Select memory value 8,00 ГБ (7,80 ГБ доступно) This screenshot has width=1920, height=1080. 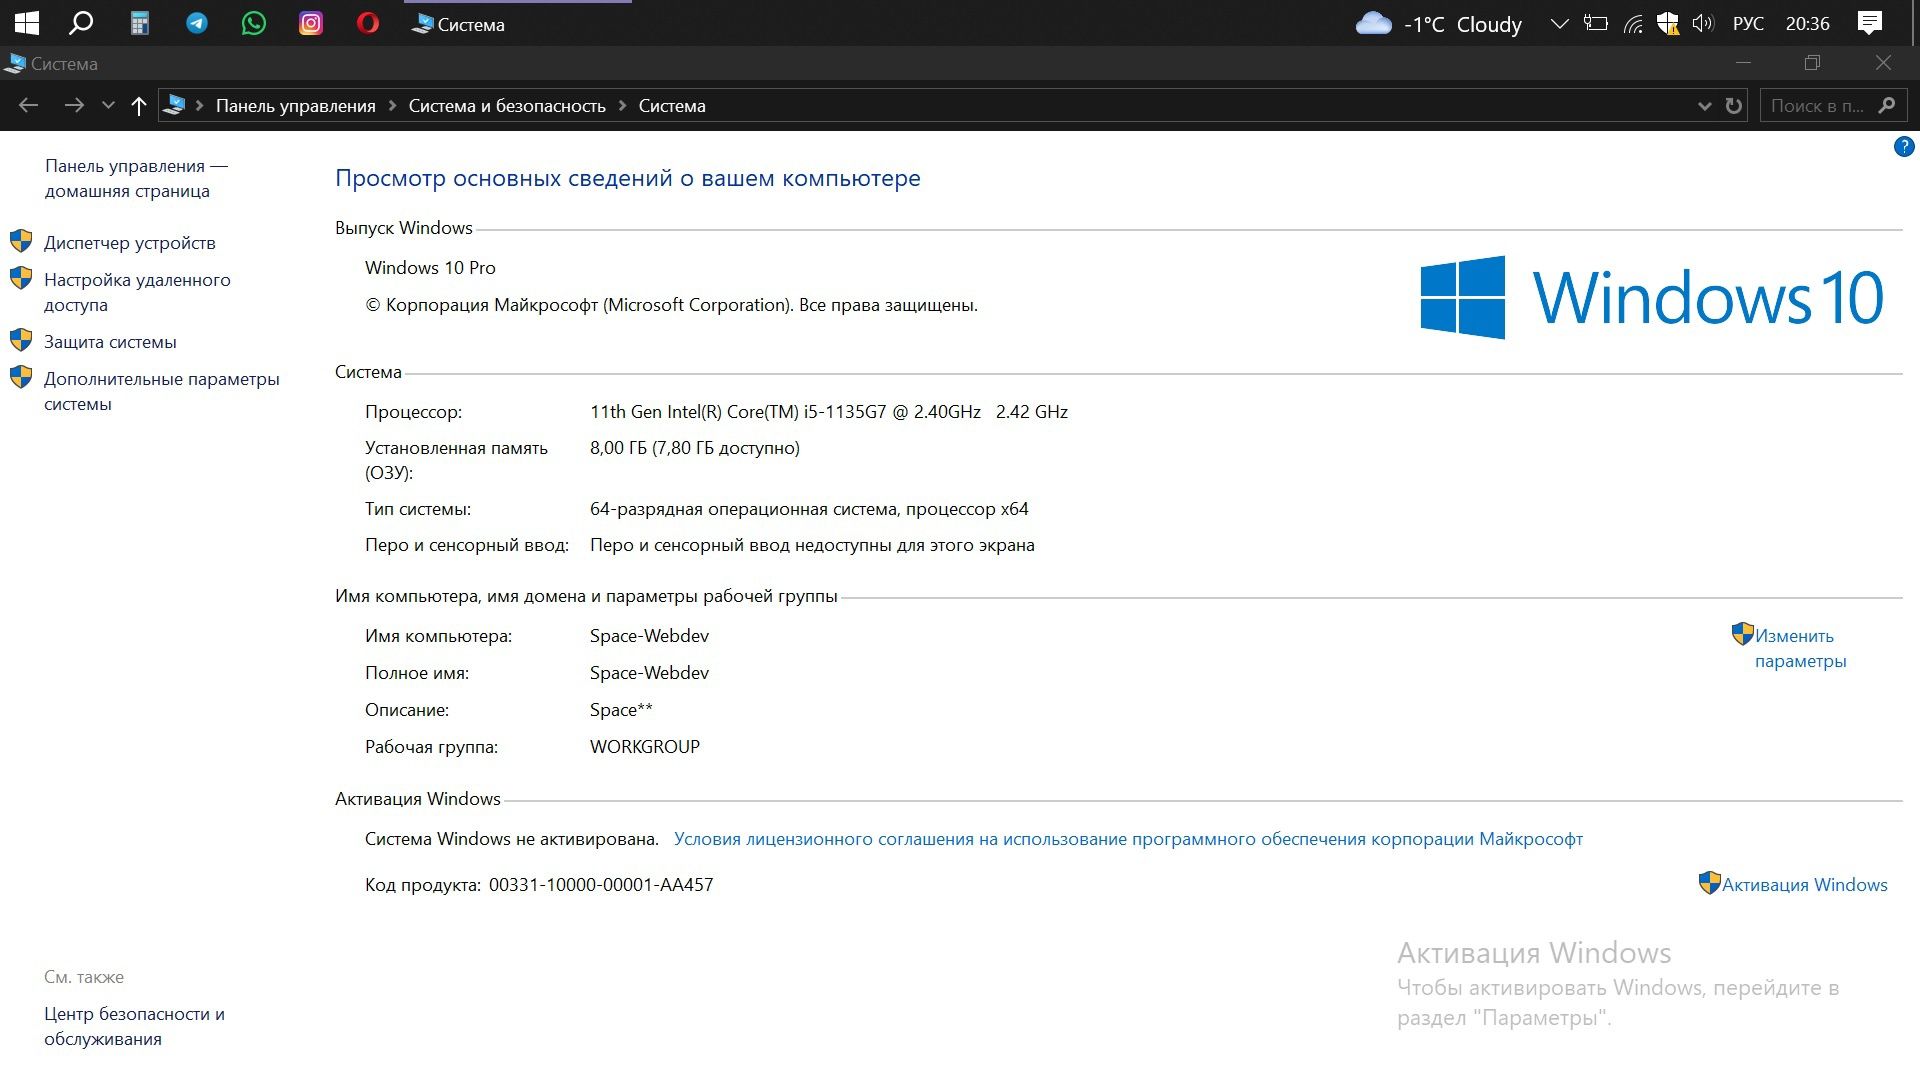[x=695, y=448]
